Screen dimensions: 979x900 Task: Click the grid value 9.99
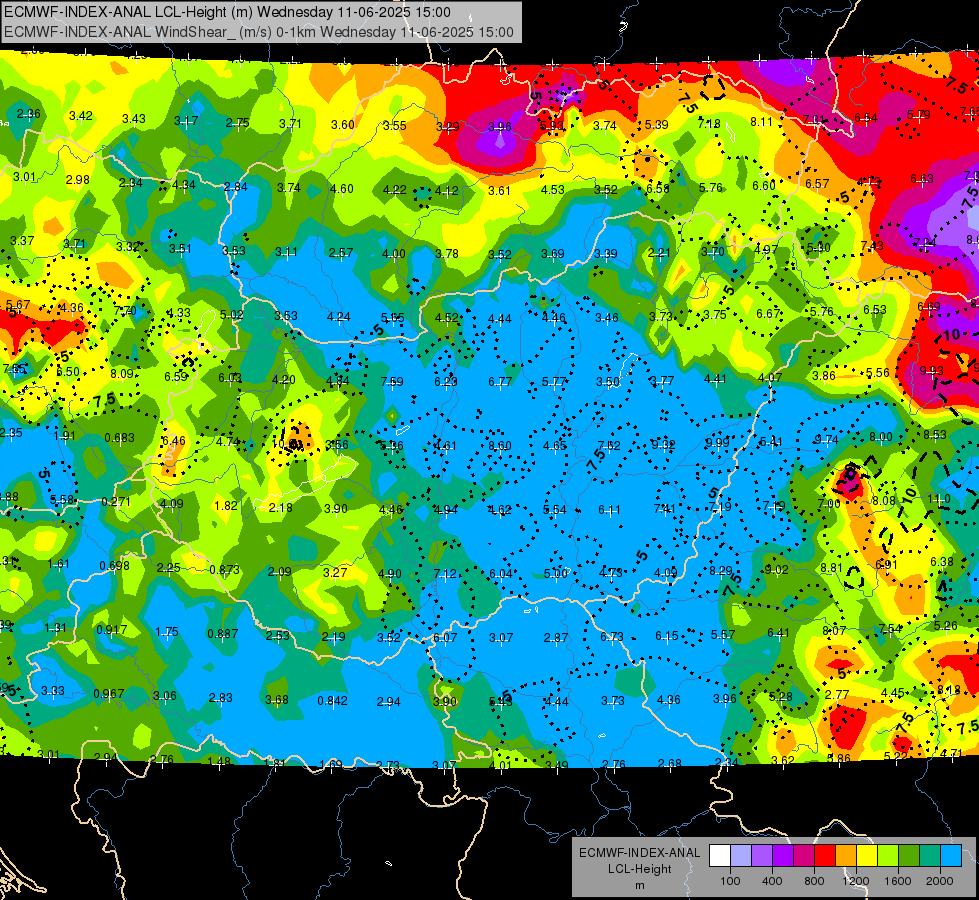(x=717, y=442)
